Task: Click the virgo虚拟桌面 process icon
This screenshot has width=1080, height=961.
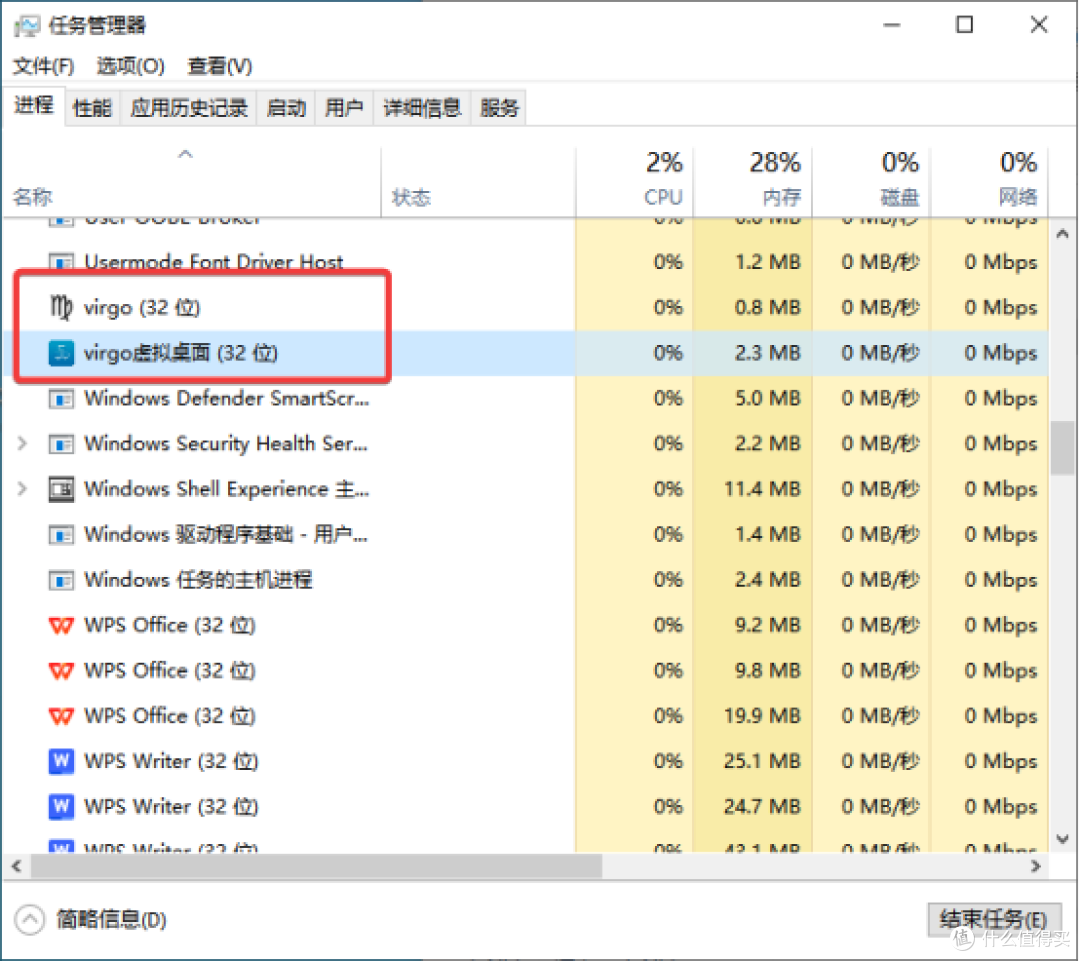Action: click(x=61, y=353)
